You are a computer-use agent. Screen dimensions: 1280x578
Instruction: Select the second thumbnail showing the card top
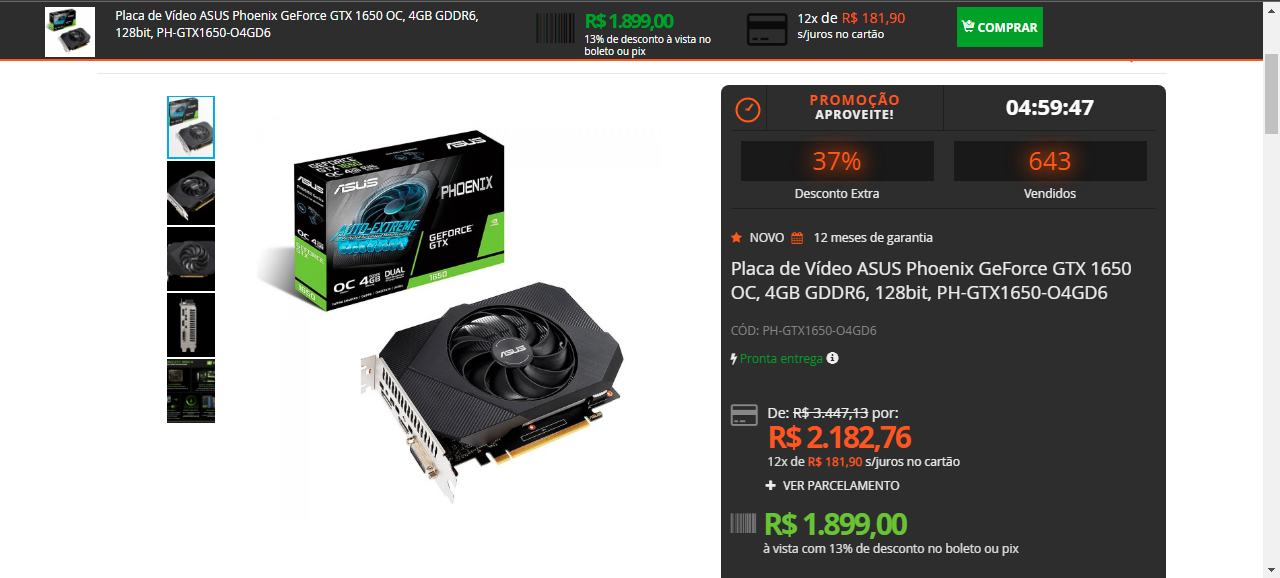click(x=191, y=193)
